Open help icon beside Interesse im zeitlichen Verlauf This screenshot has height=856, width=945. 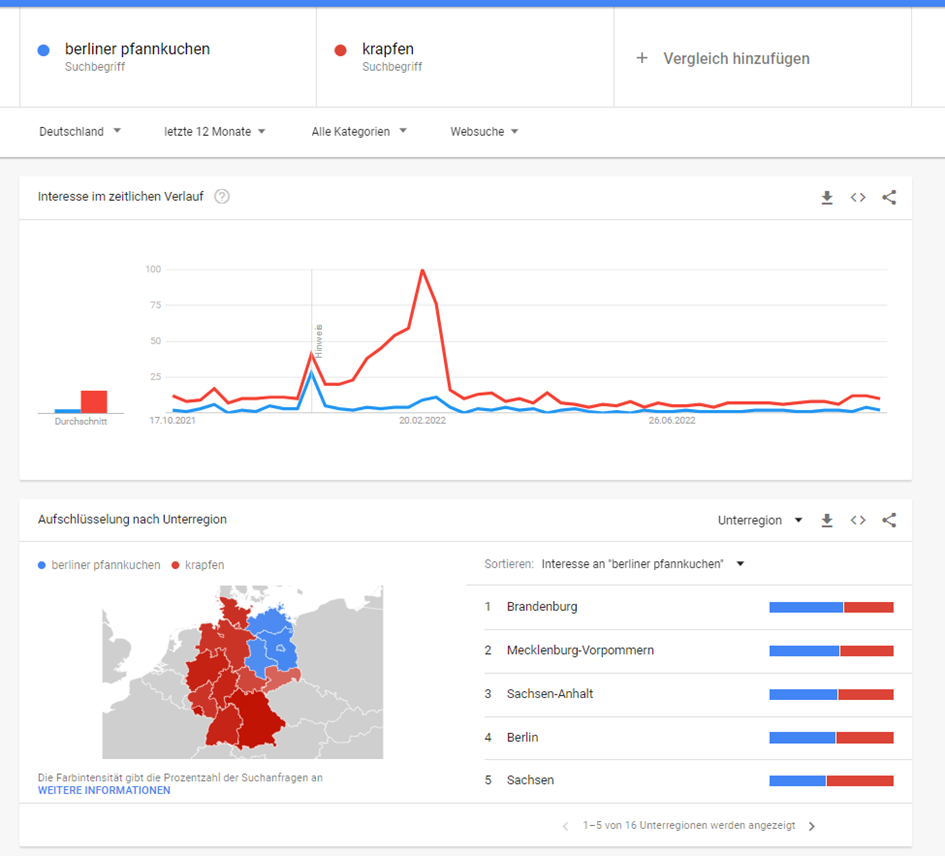coord(222,196)
